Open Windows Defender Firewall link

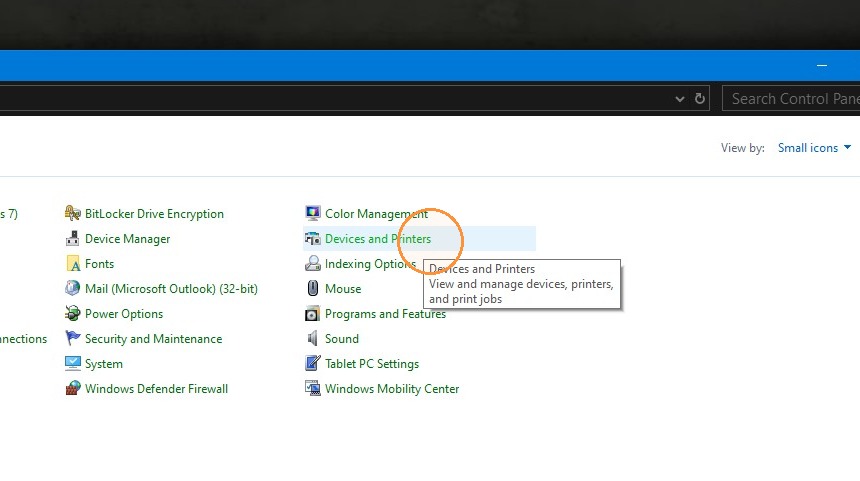click(x=156, y=389)
